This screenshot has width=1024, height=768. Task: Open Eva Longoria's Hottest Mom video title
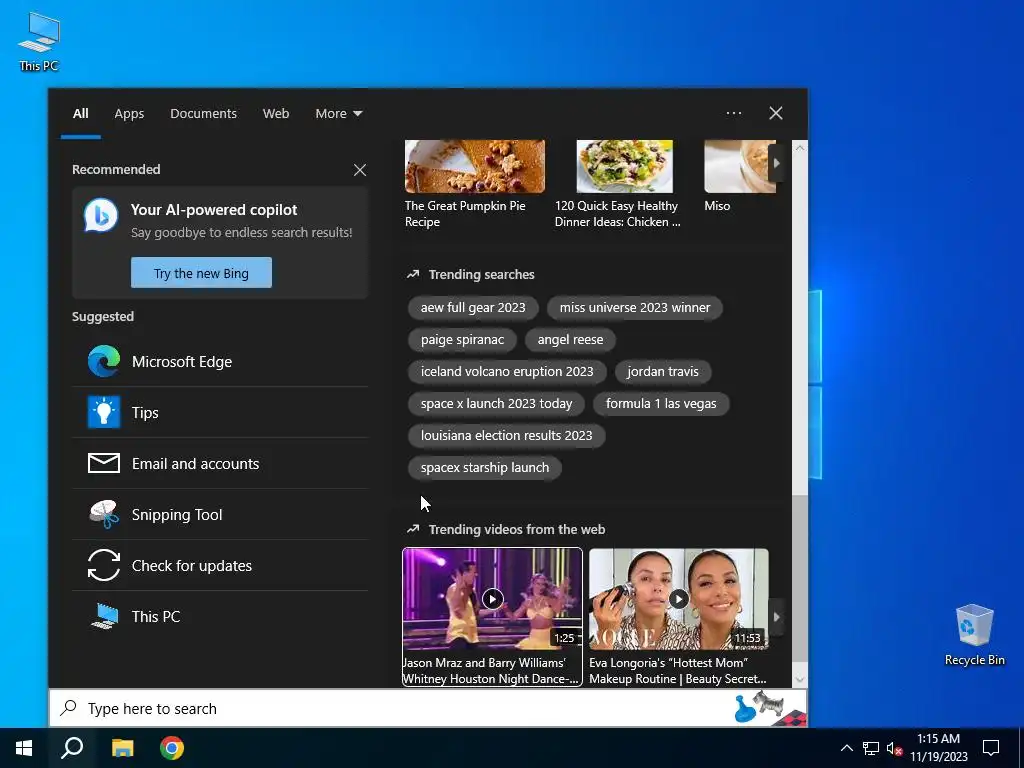click(677, 671)
